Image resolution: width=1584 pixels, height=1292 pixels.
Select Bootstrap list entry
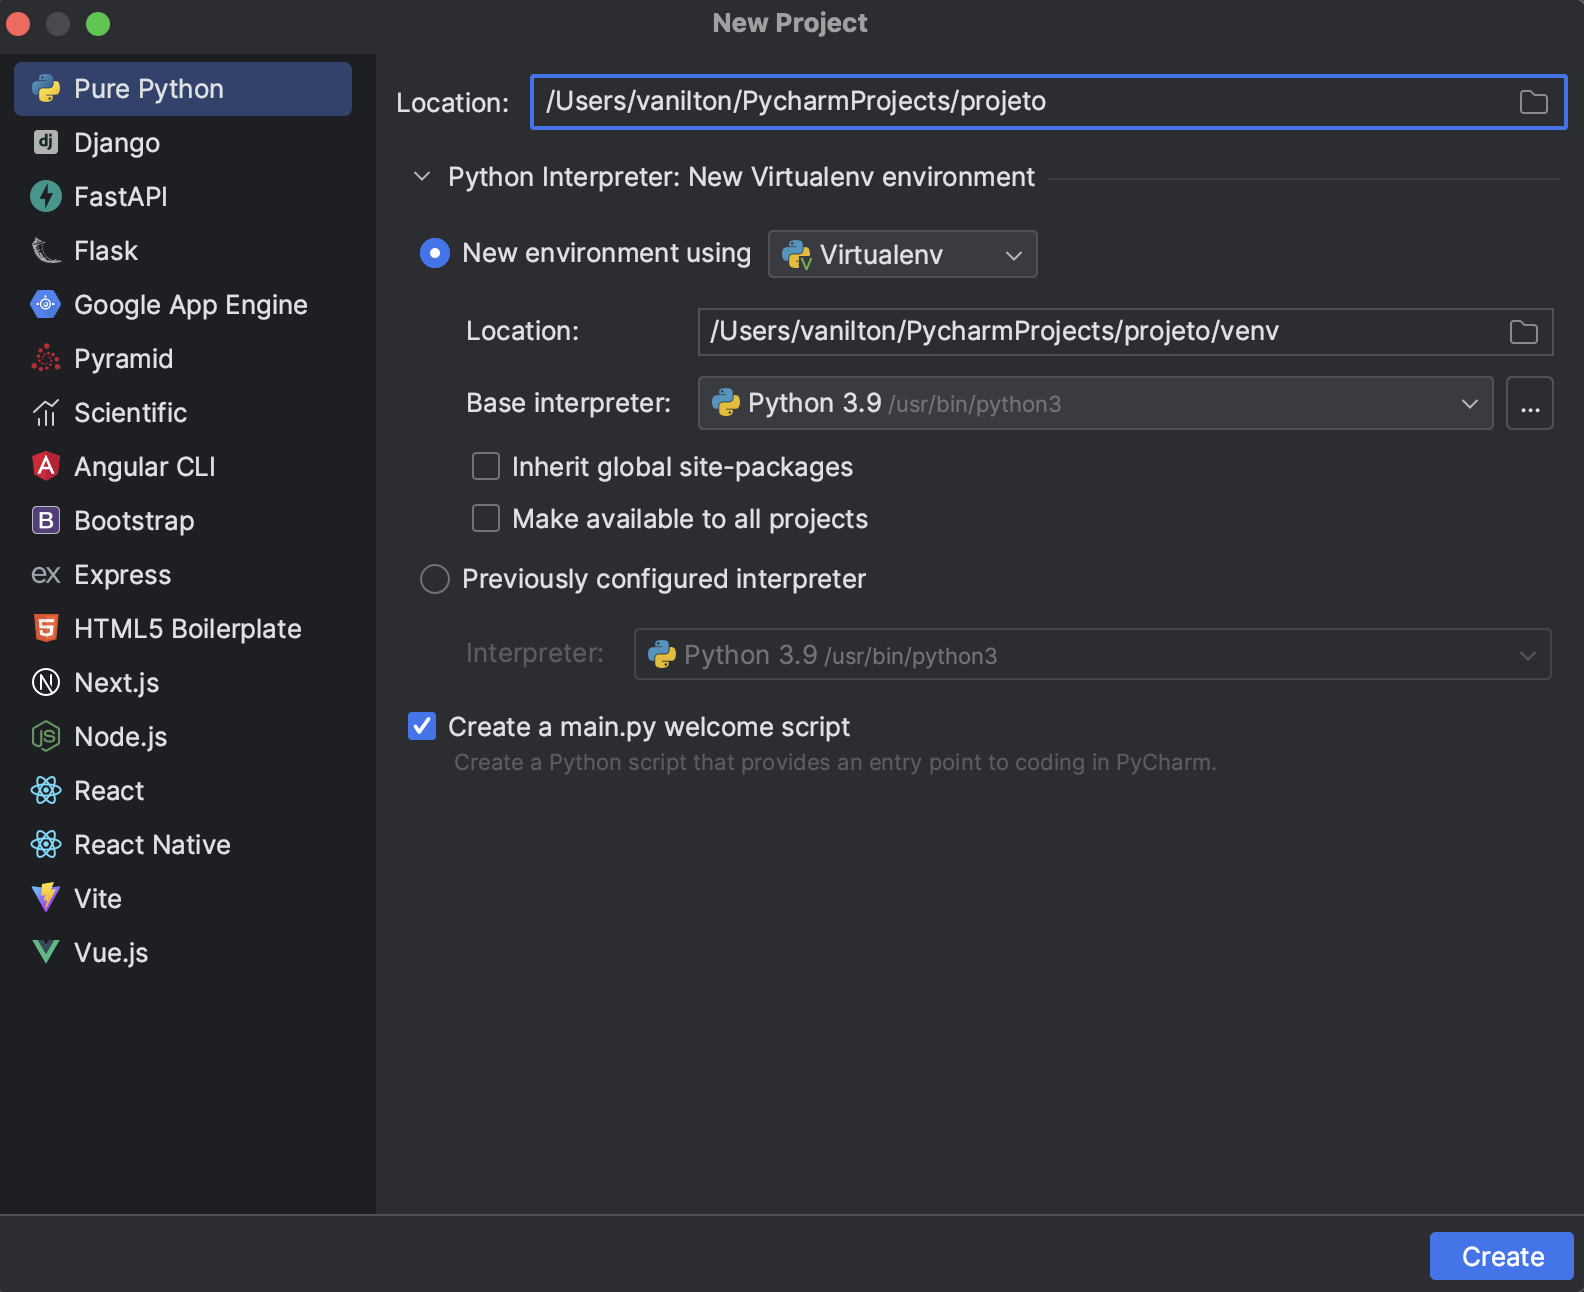coord(183,521)
